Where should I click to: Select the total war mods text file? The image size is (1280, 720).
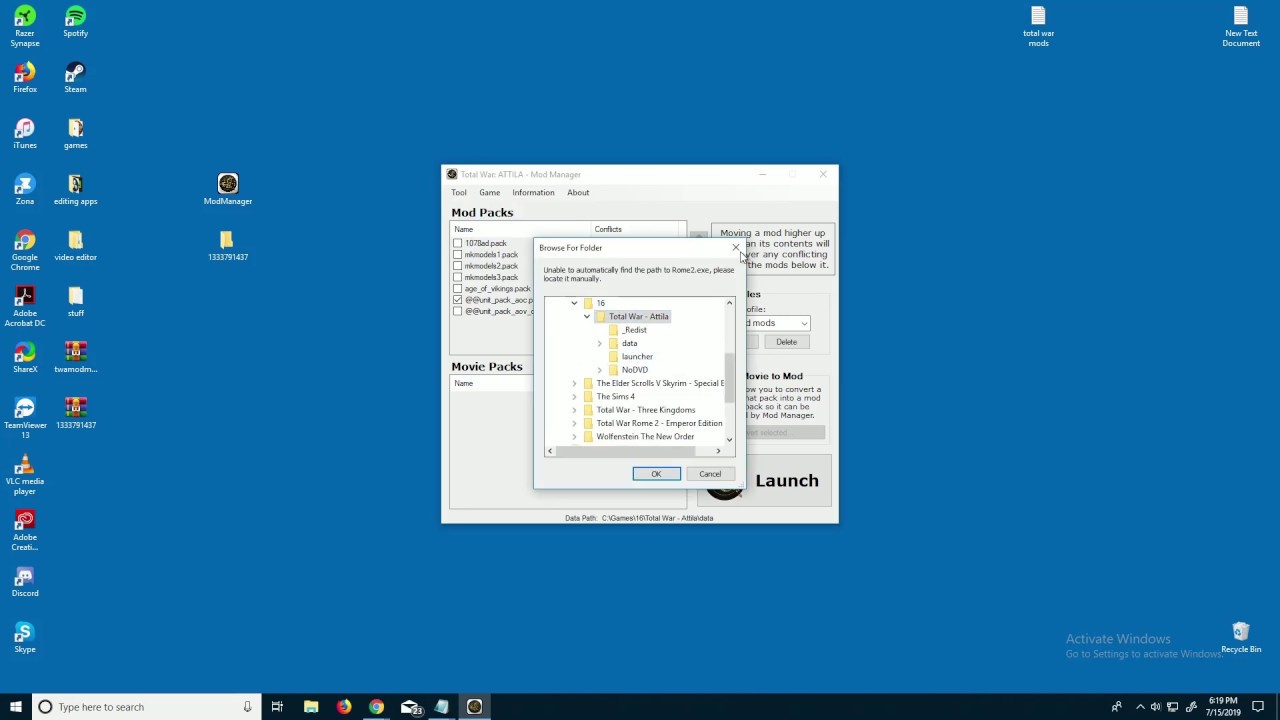coord(1038,26)
